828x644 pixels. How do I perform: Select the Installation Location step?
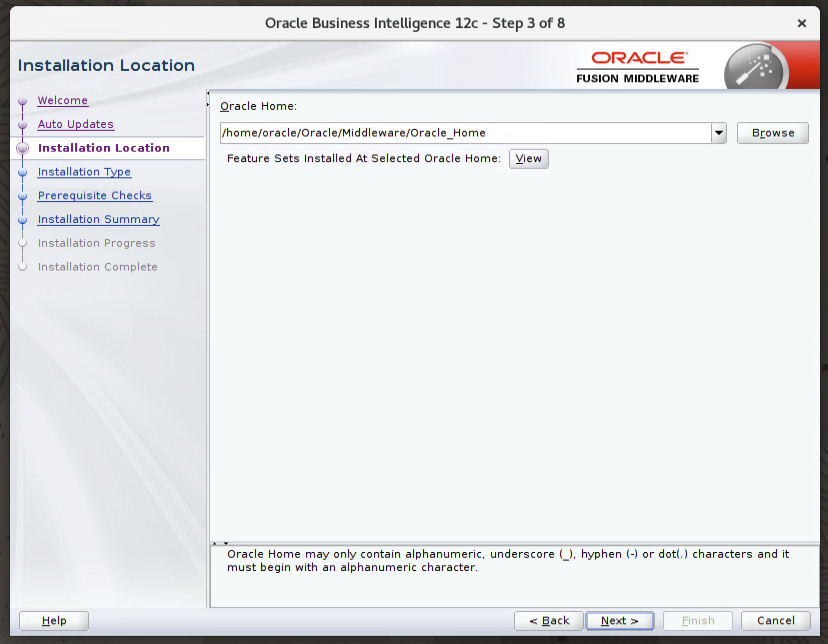104,148
